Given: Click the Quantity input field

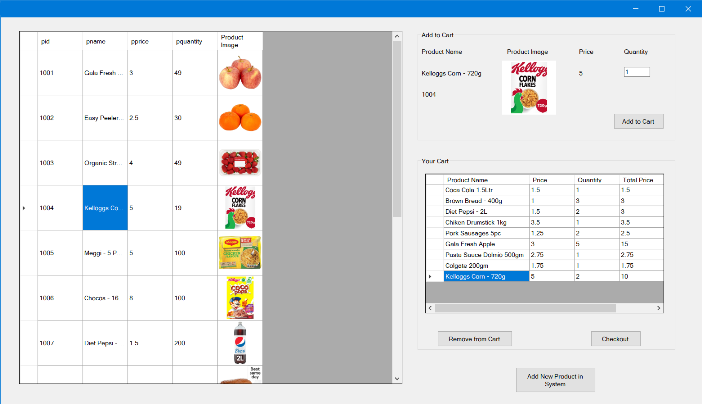Looking at the screenshot, I should [x=636, y=72].
